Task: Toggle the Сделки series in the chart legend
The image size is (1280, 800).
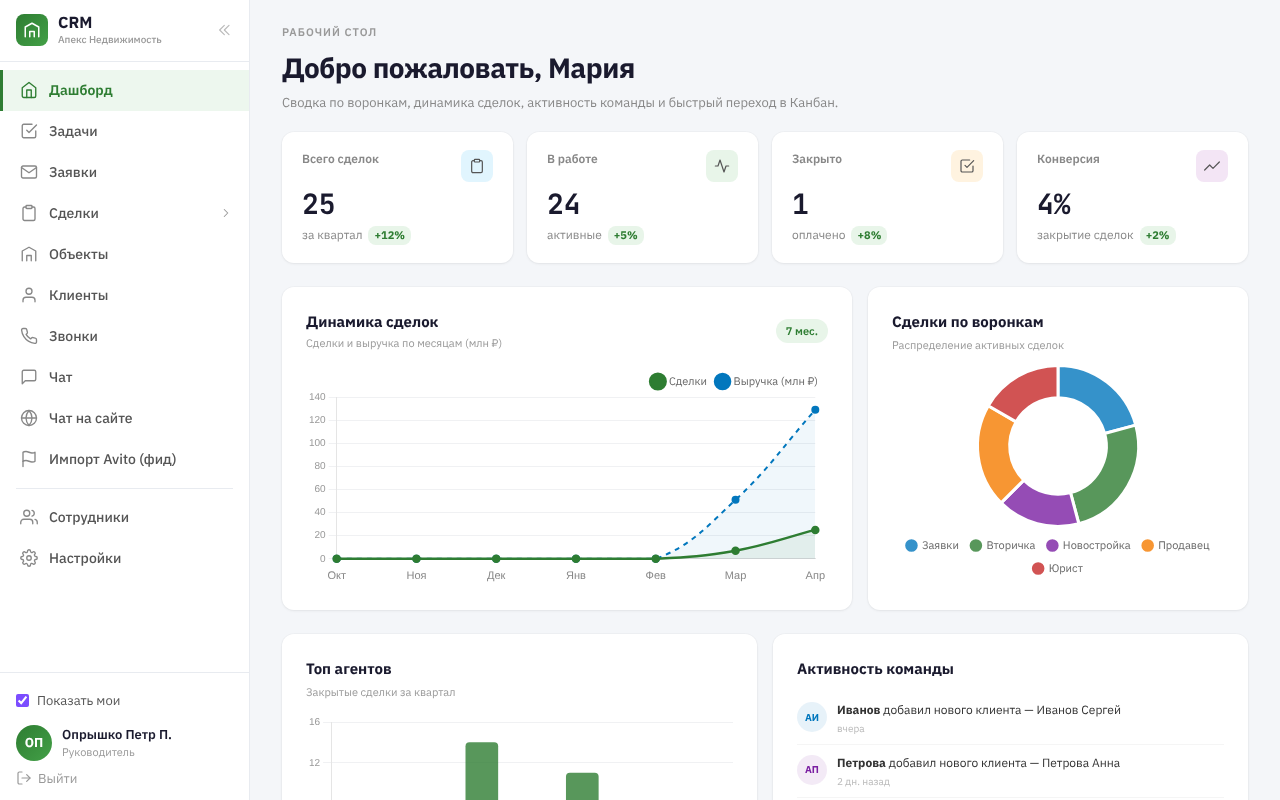Action: click(677, 381)
